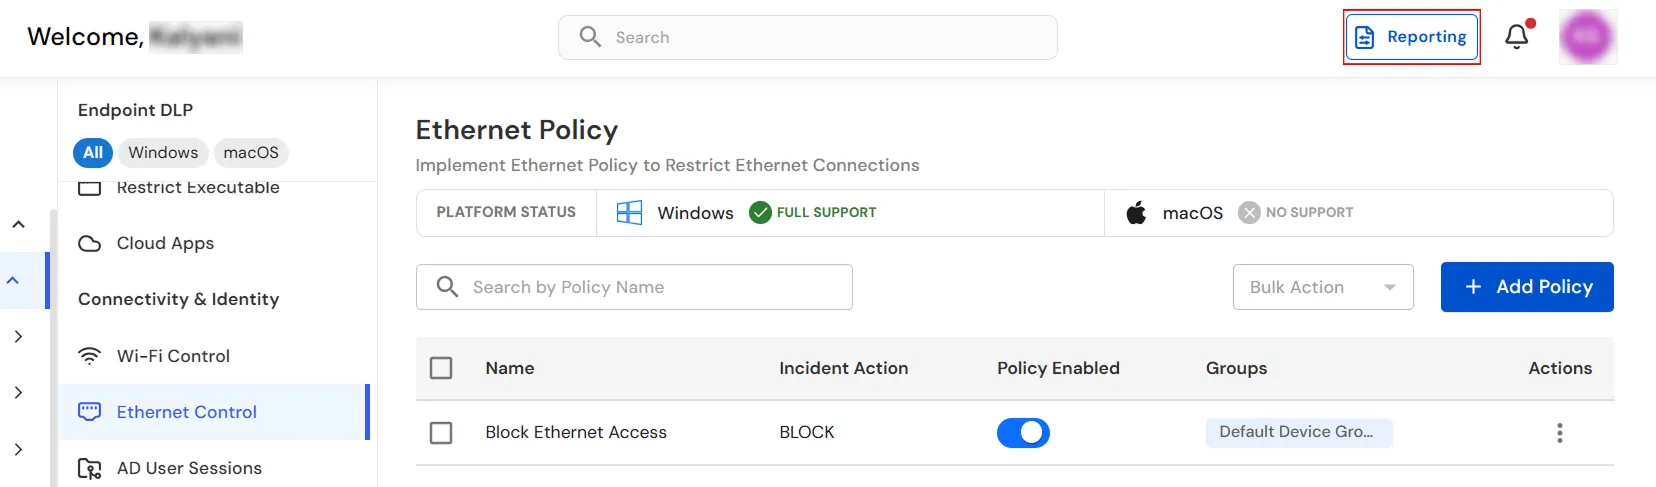Open Wi-Fi Control page
Screen dimensions: 1656x487
coord(173,356)
